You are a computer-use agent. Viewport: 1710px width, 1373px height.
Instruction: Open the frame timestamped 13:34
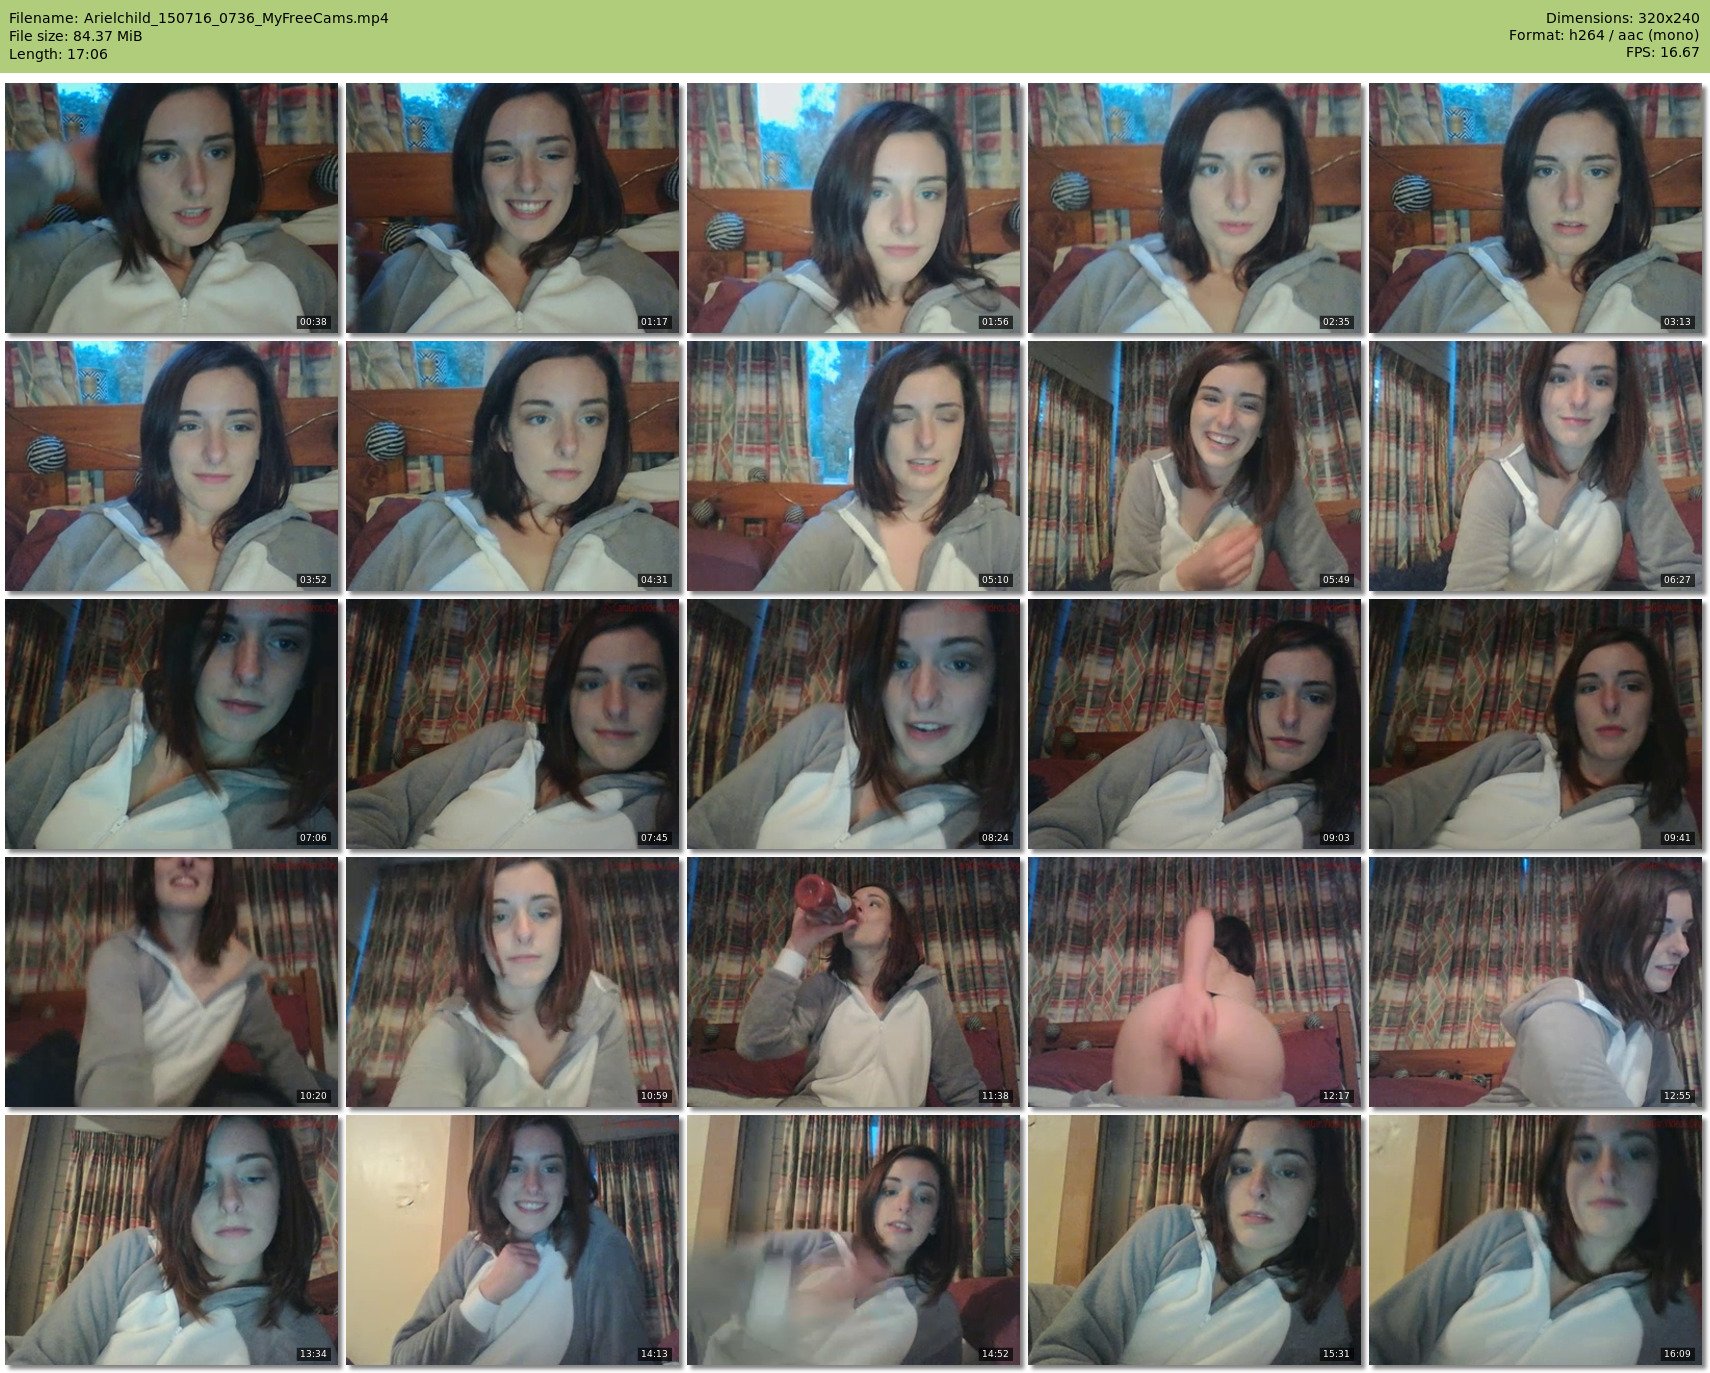click(171, 1240)
